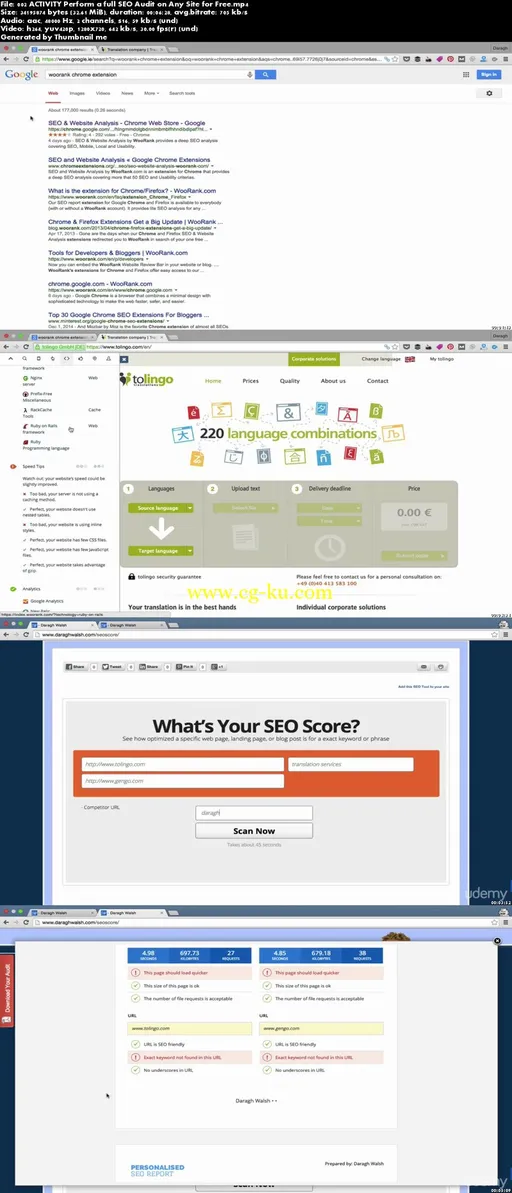Open the Google apps grid icon
512x1193 pixels.
pyautogui.click(x=466, y=75)
